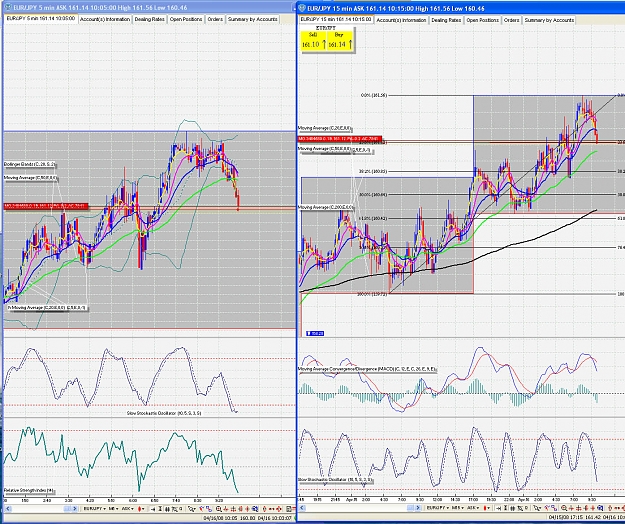
Task: Click the red circle marker icon in the 15 min toolbar
Action: point(610,508)
